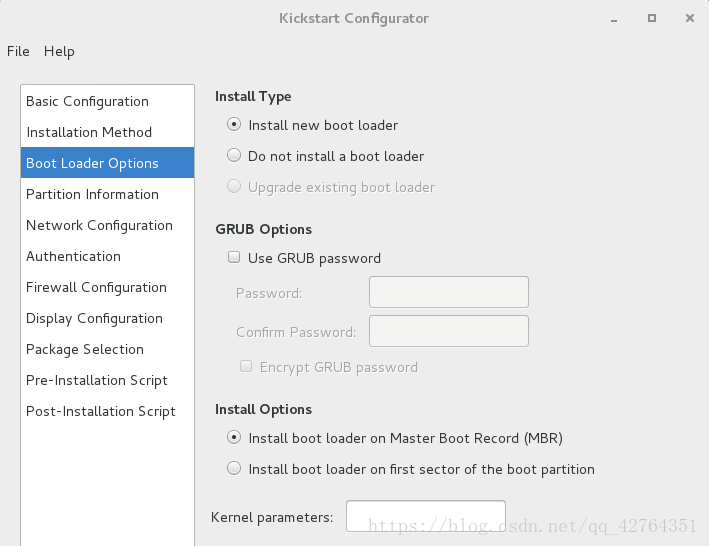This screenshot has width=709, height=546.
Task: Open the File menu
Action: pos(18,51)
